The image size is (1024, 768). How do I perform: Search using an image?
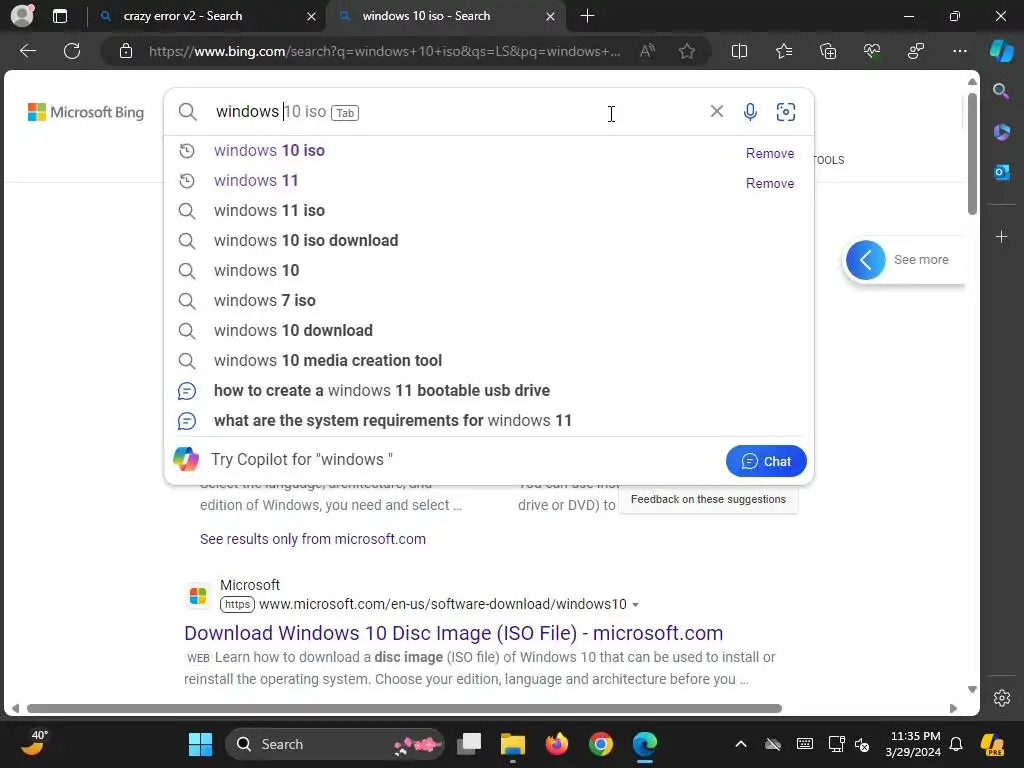pyautogui.click(x=786, y=112)
